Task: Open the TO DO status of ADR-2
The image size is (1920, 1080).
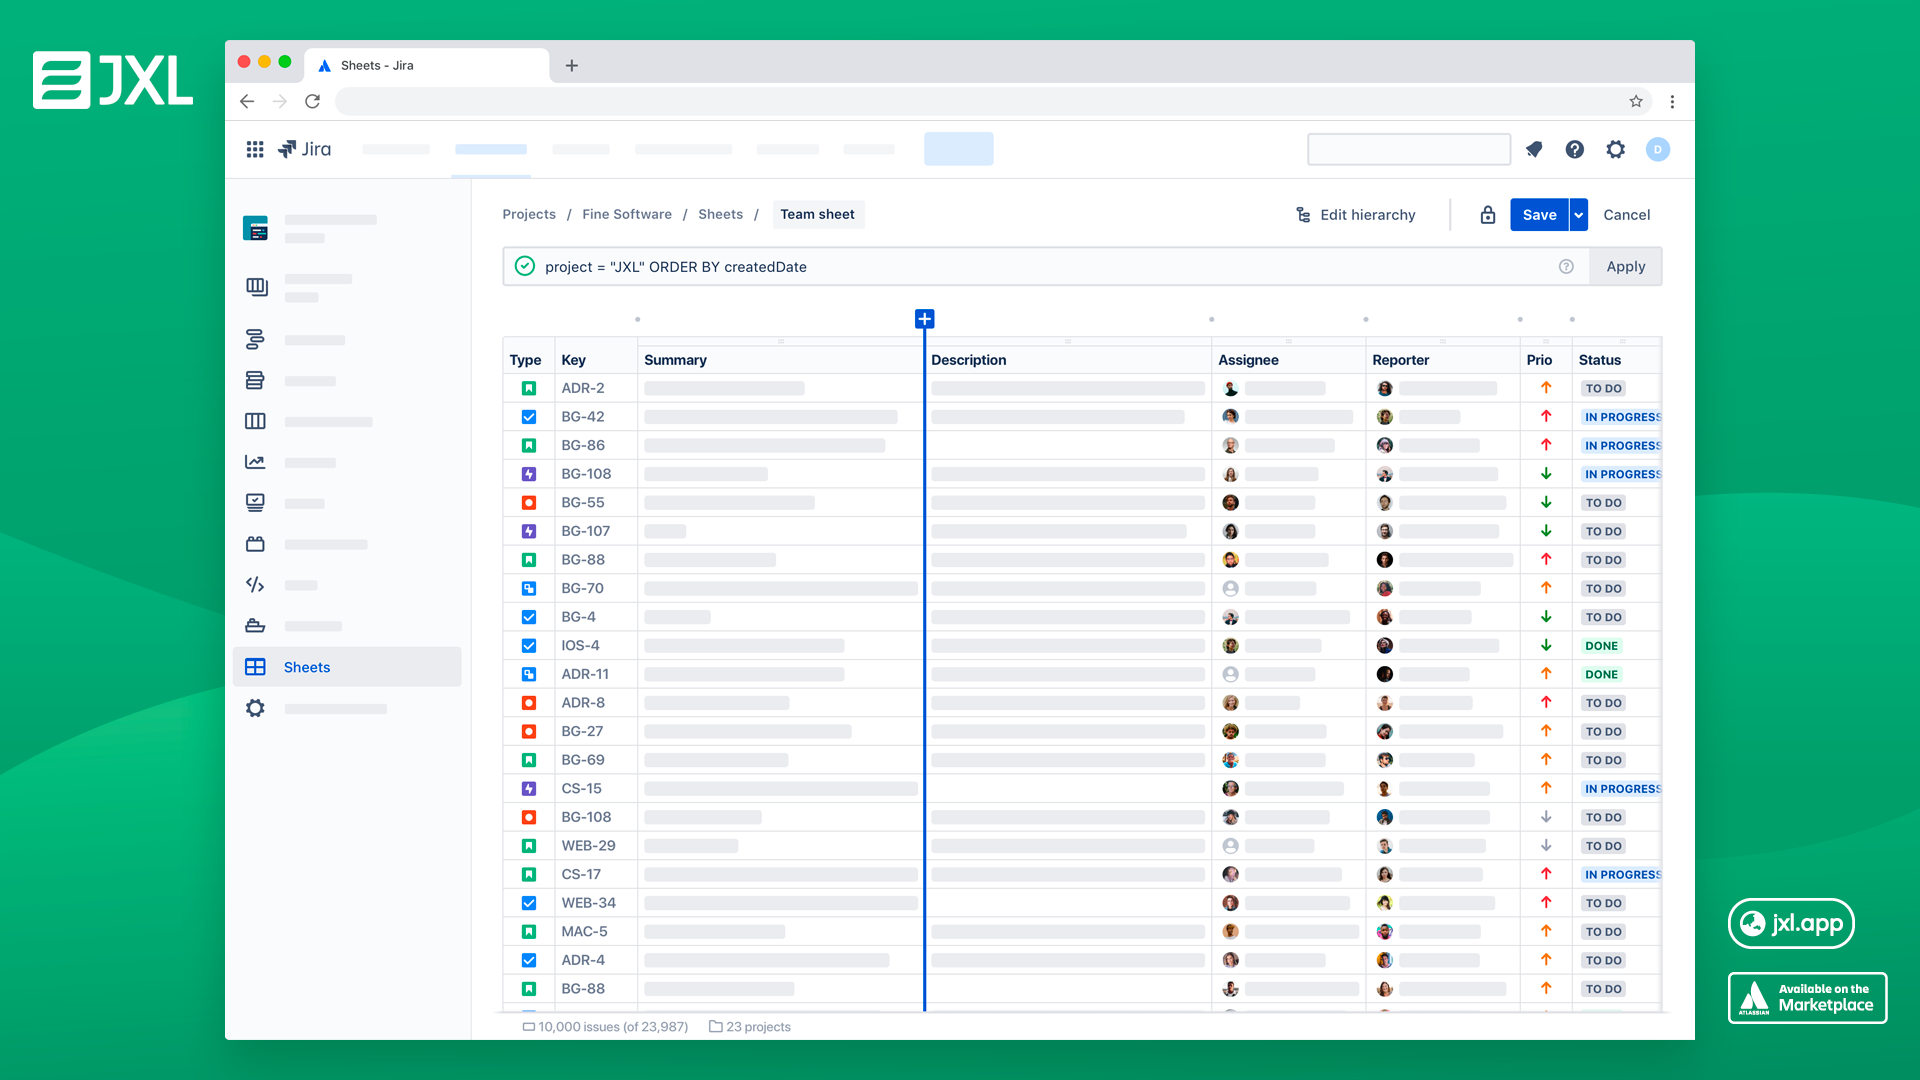Action: click(1603, 388)
